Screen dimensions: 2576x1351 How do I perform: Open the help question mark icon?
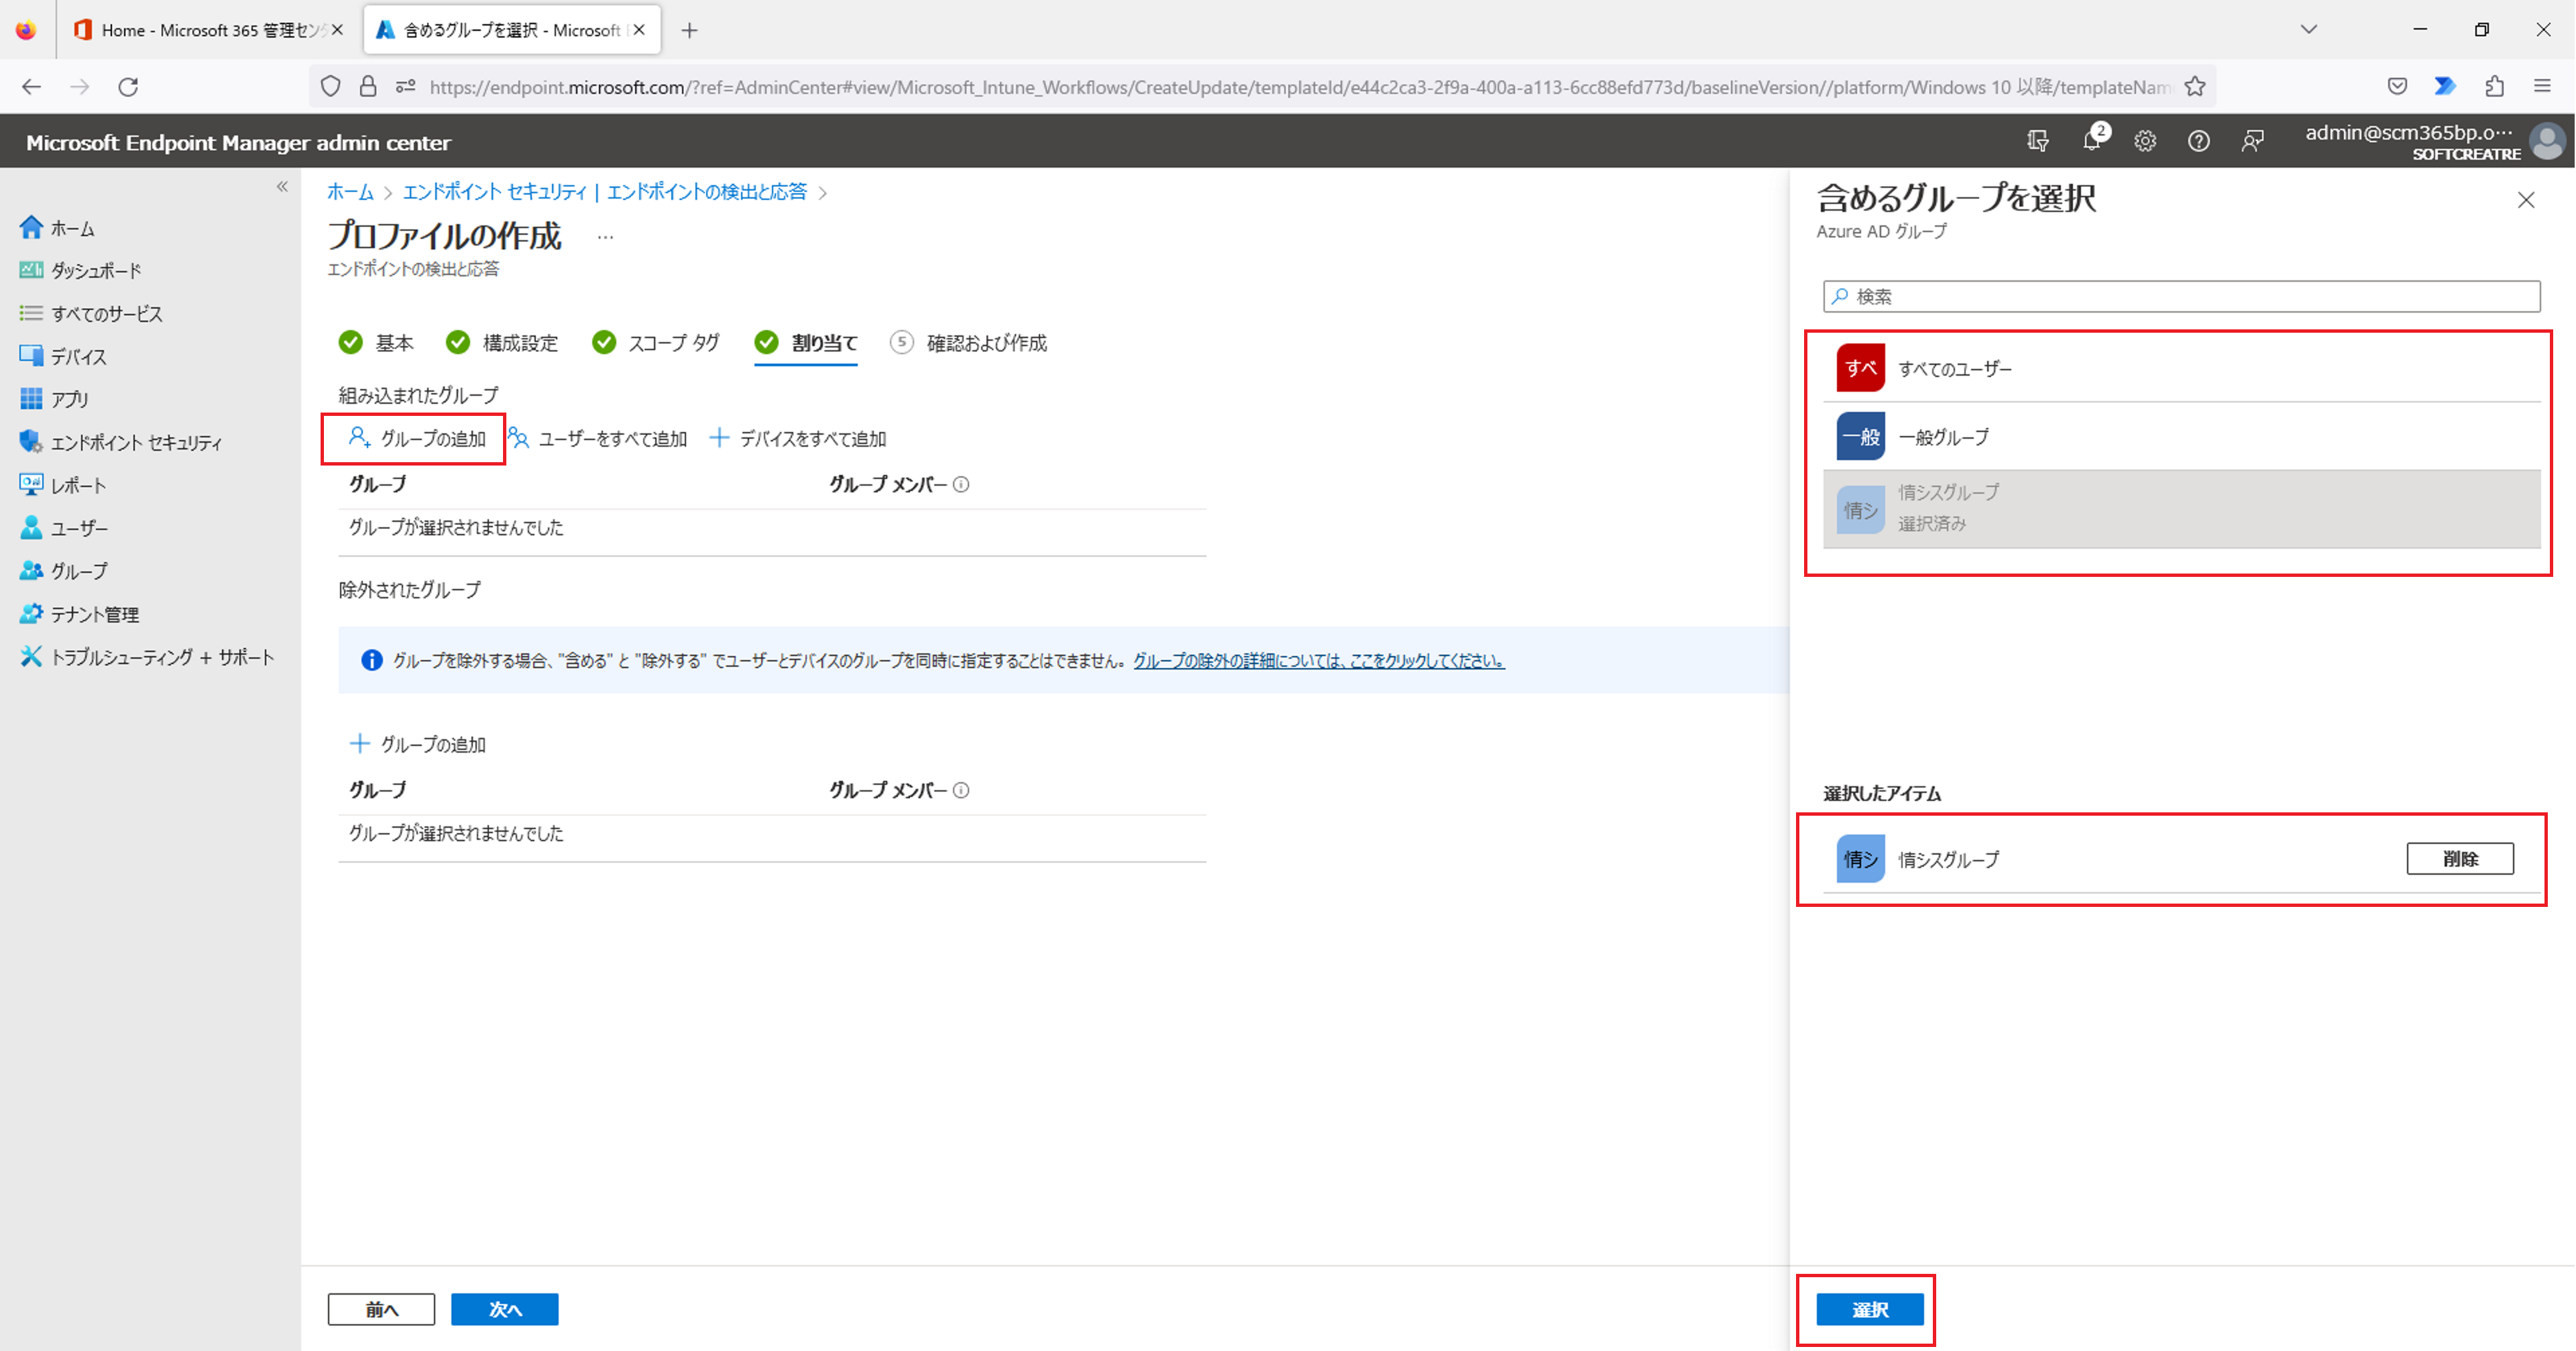coord(2198,141)
